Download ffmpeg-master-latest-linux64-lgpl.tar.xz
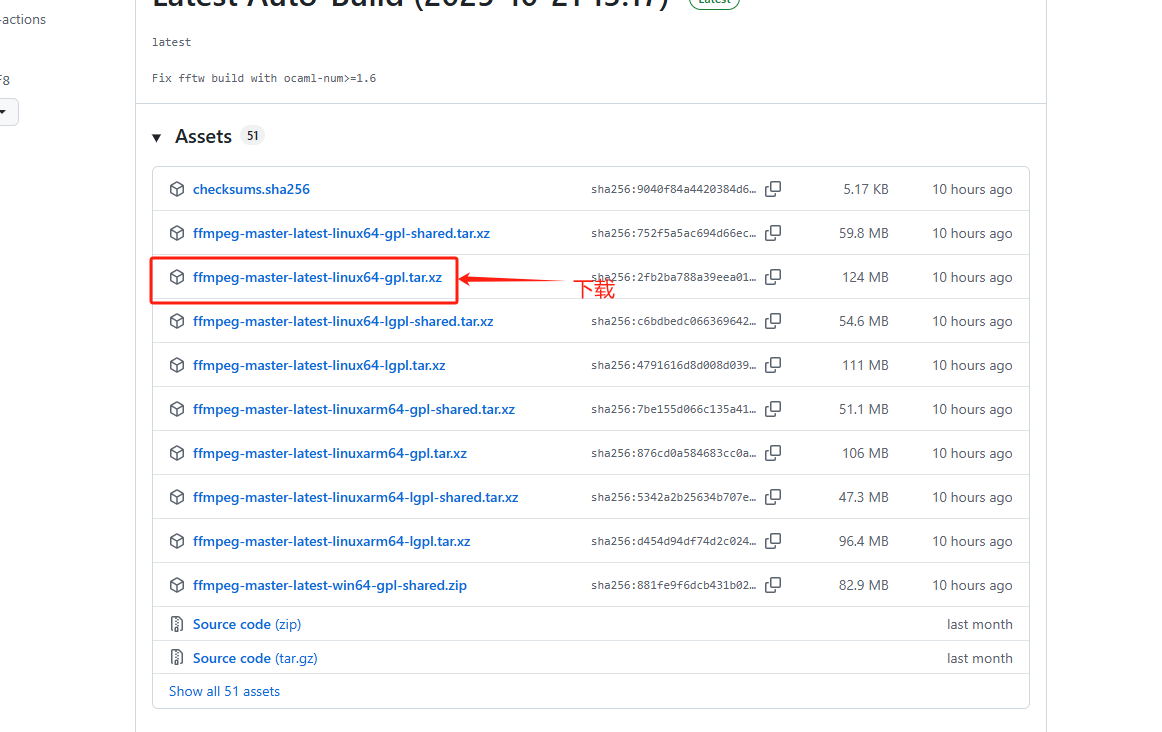The width and height of the screenshot is (1162, 732). point(319,365)
